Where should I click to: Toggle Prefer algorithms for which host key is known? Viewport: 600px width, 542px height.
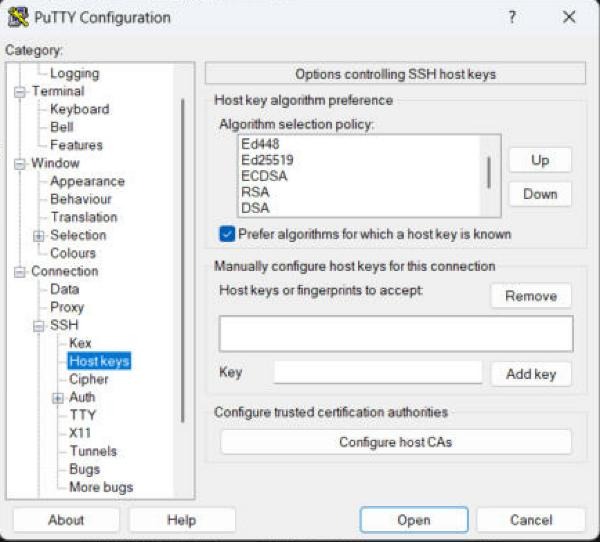point(227,234)
